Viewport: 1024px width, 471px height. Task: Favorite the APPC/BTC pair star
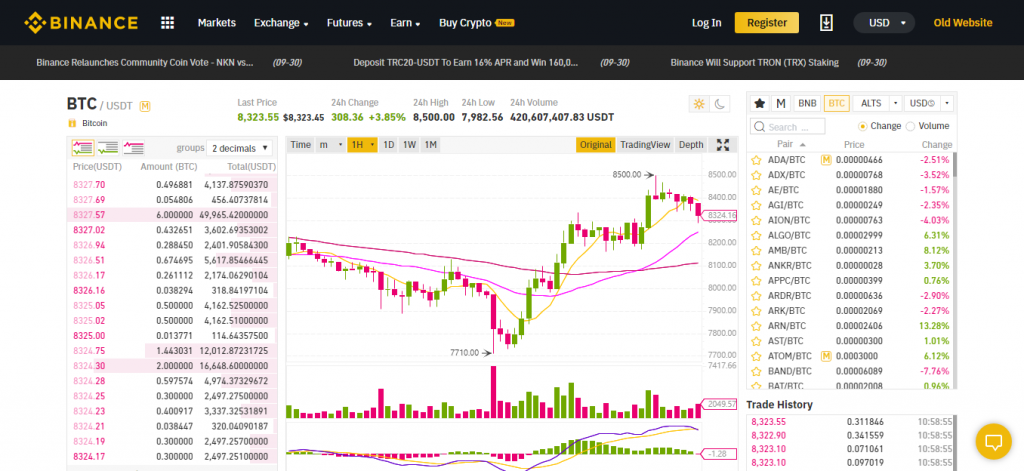coord(756,281)
